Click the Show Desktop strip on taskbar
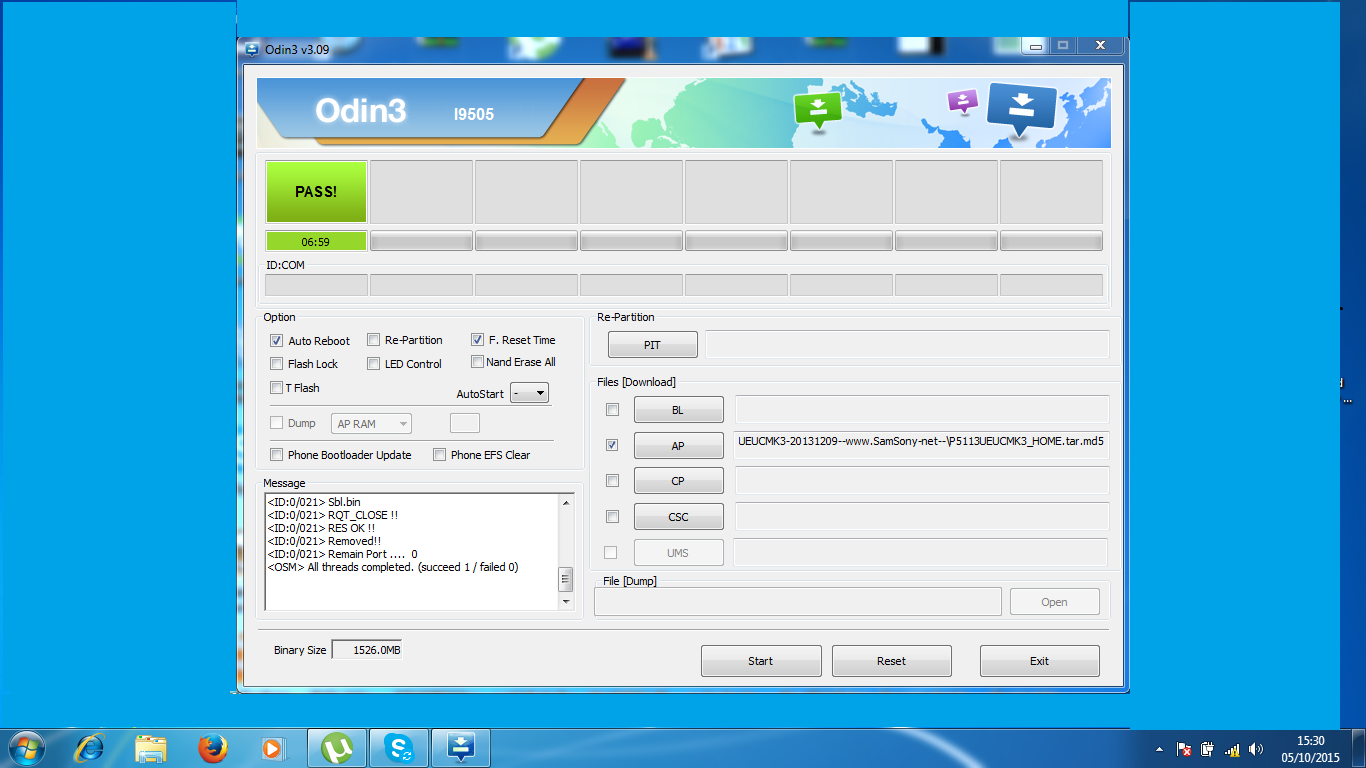 pos(1359,748)
